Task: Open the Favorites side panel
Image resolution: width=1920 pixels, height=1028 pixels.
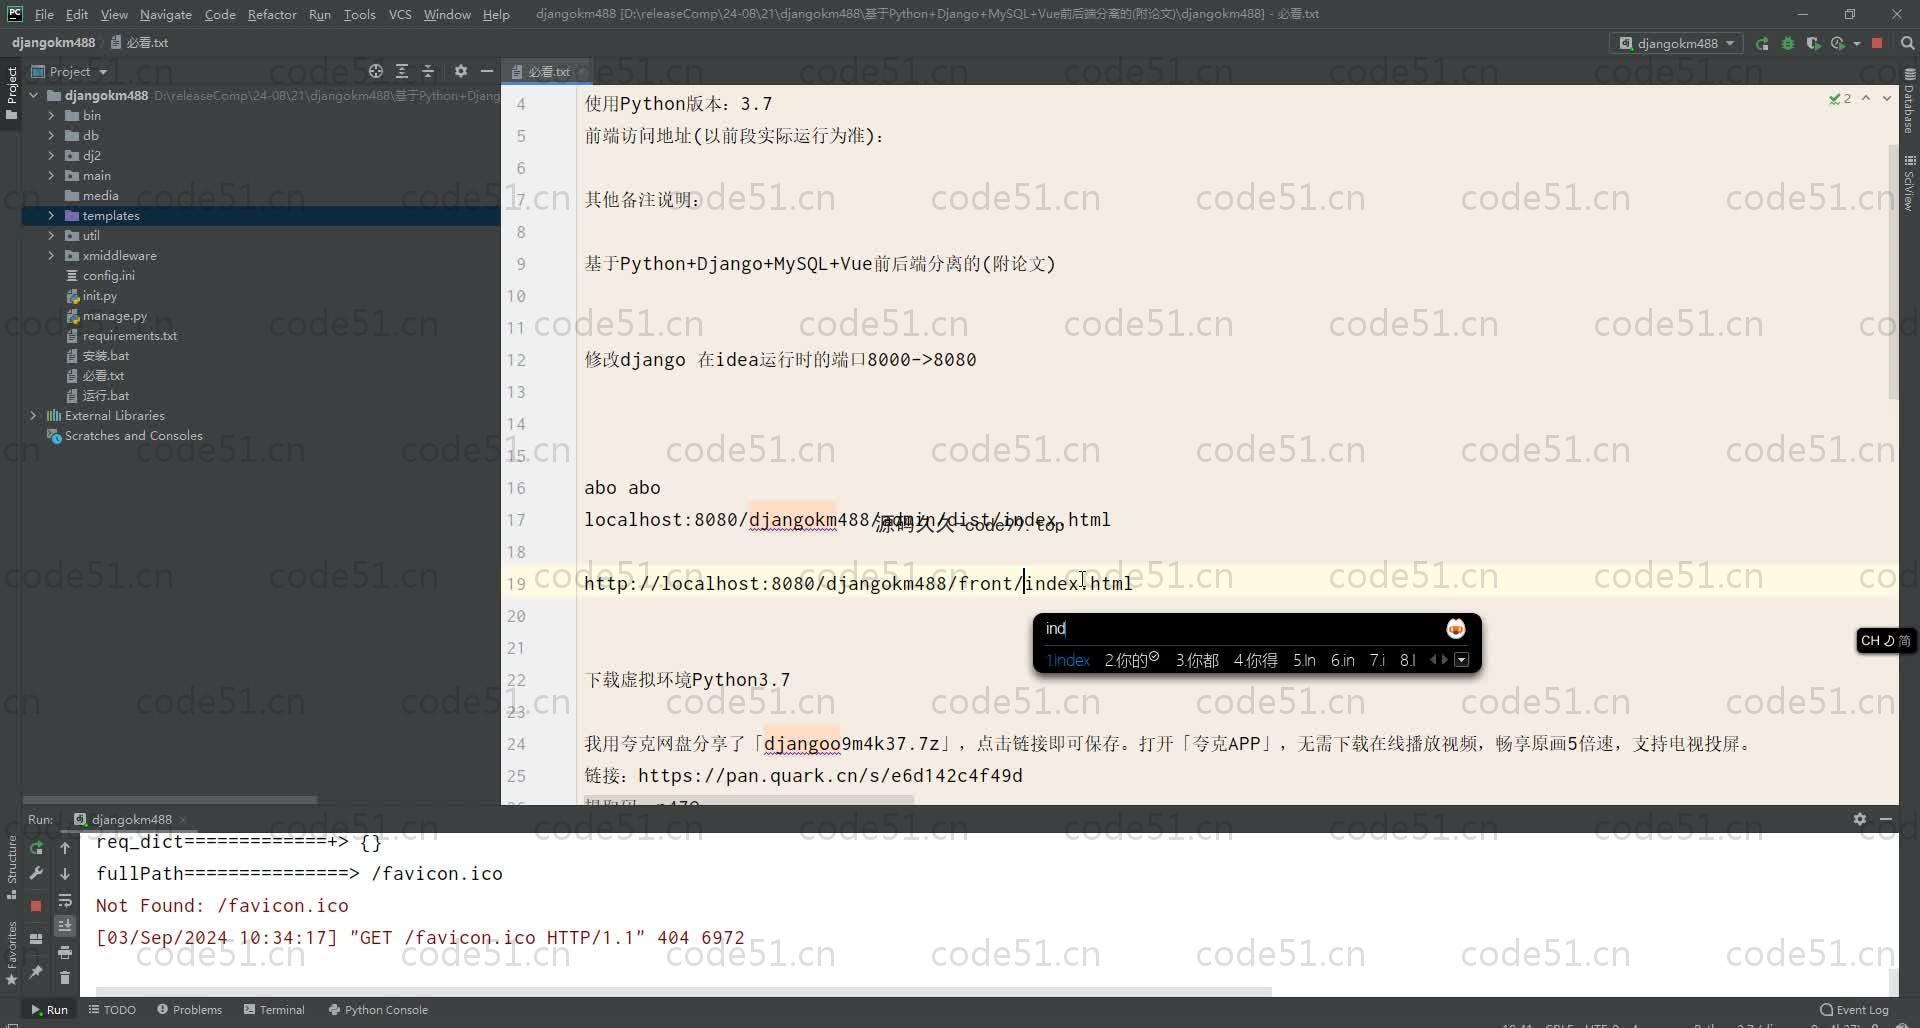Action: pyautogui.click(x=11, y=952)
